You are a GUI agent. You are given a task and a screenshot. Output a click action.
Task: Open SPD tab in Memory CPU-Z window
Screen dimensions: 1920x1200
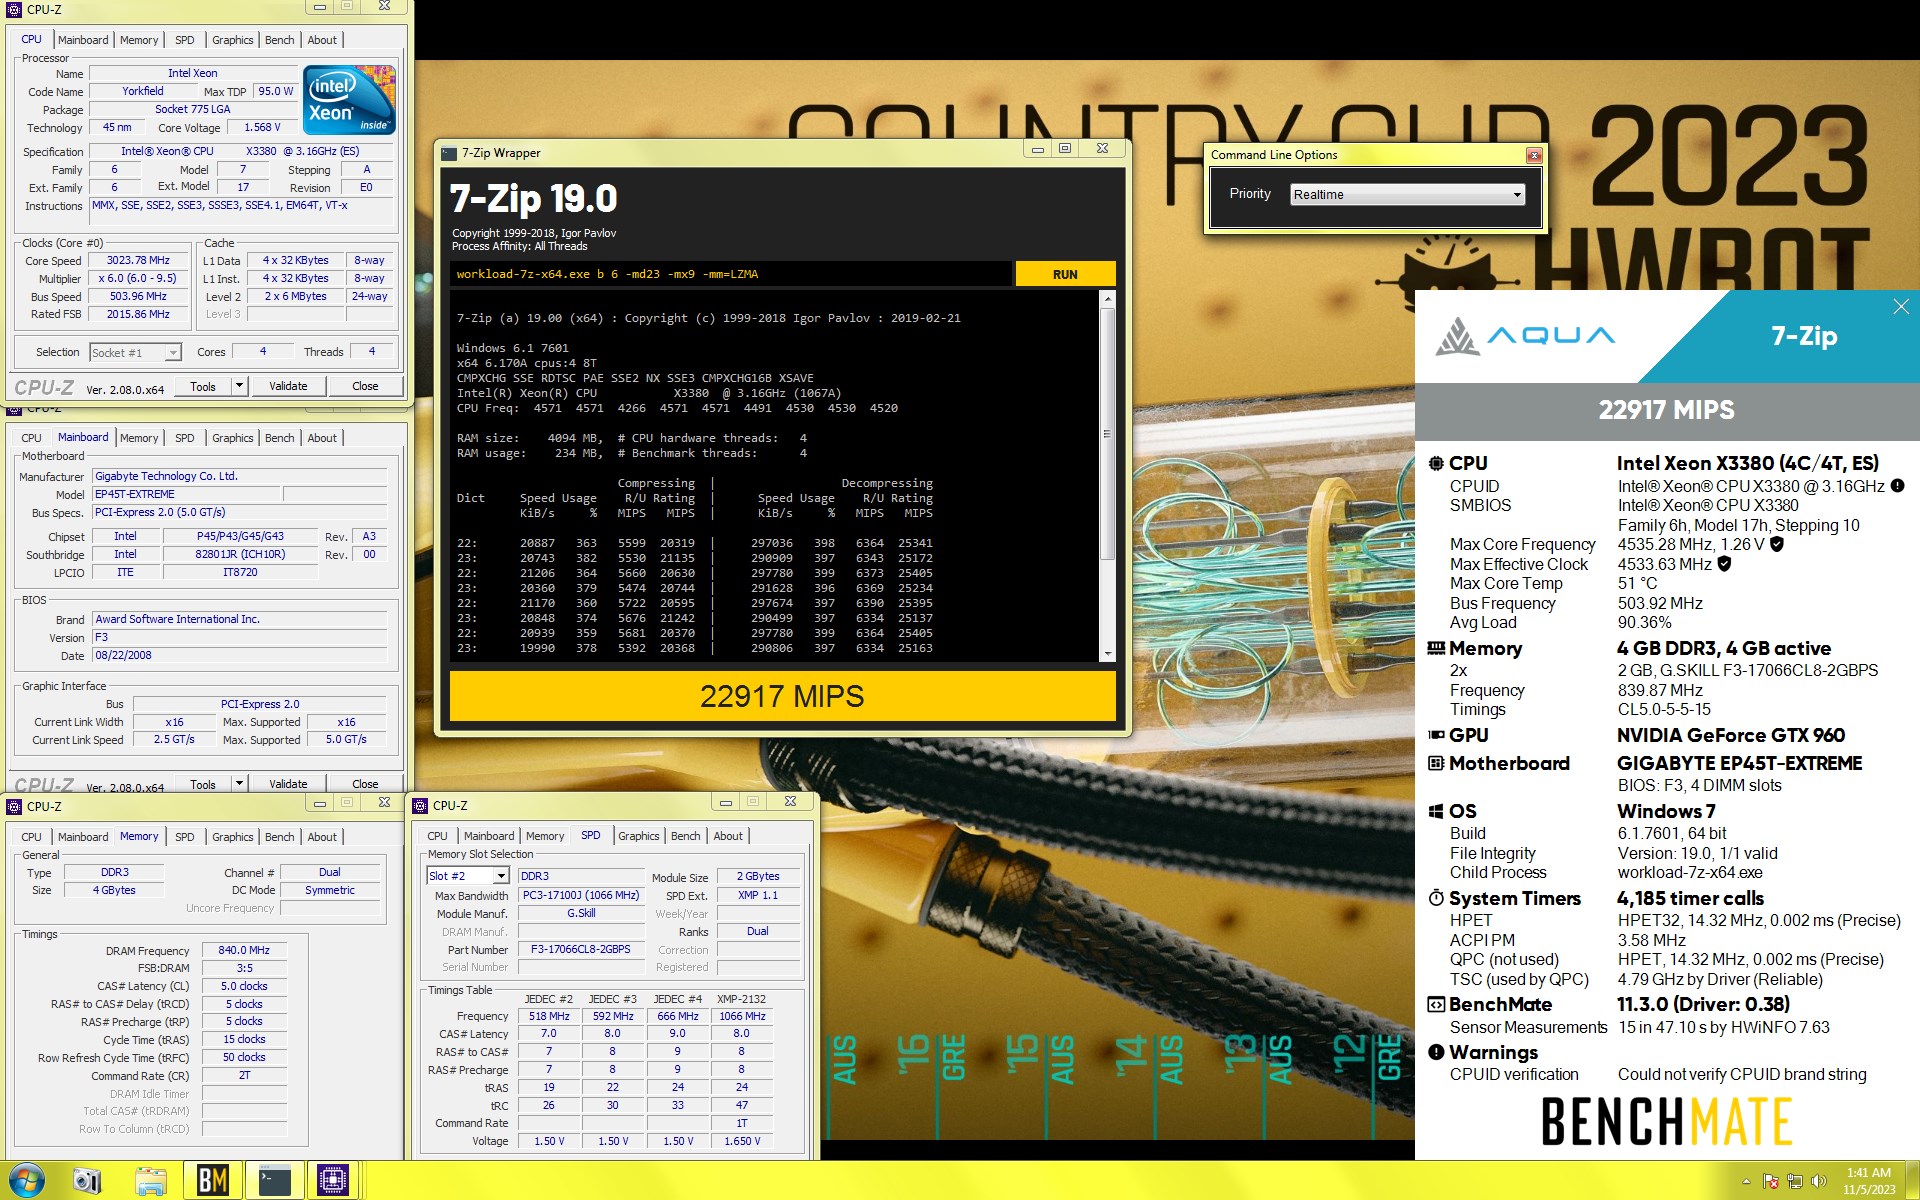185,837
